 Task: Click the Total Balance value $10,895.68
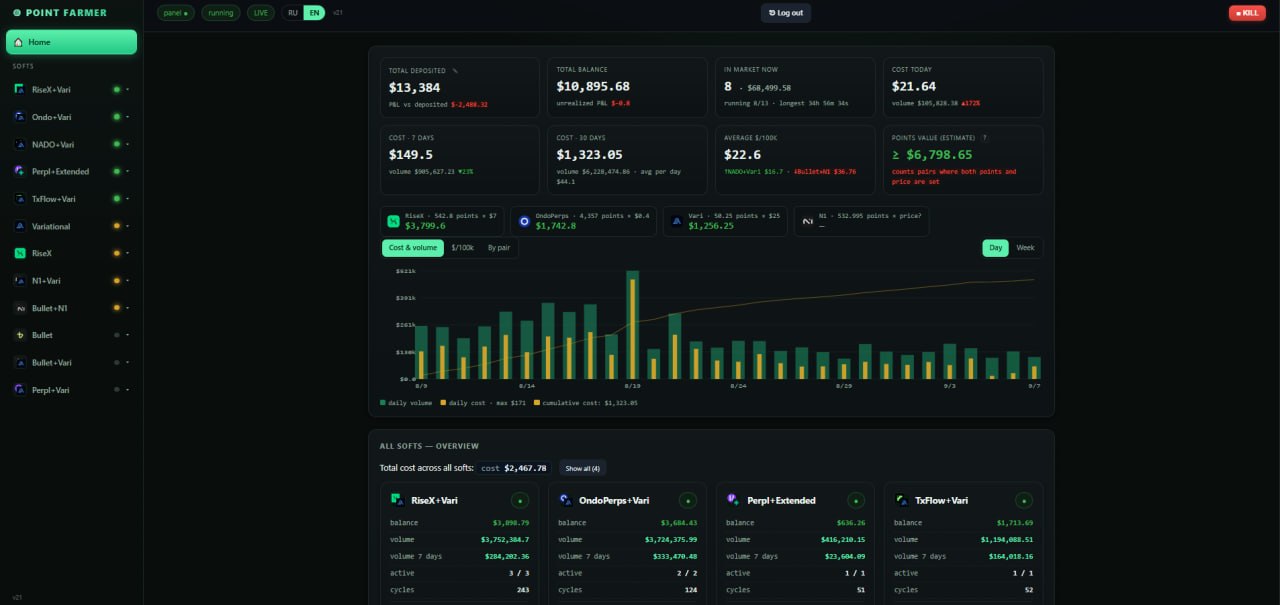click(593, 87)
